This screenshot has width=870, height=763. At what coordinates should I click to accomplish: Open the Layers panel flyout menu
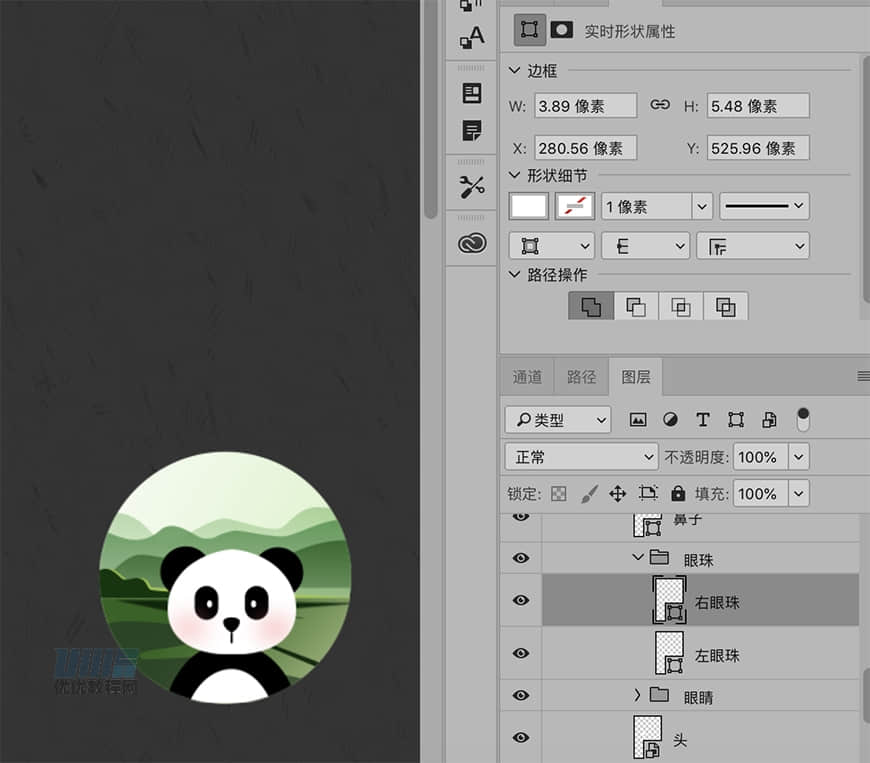point(861,377)
